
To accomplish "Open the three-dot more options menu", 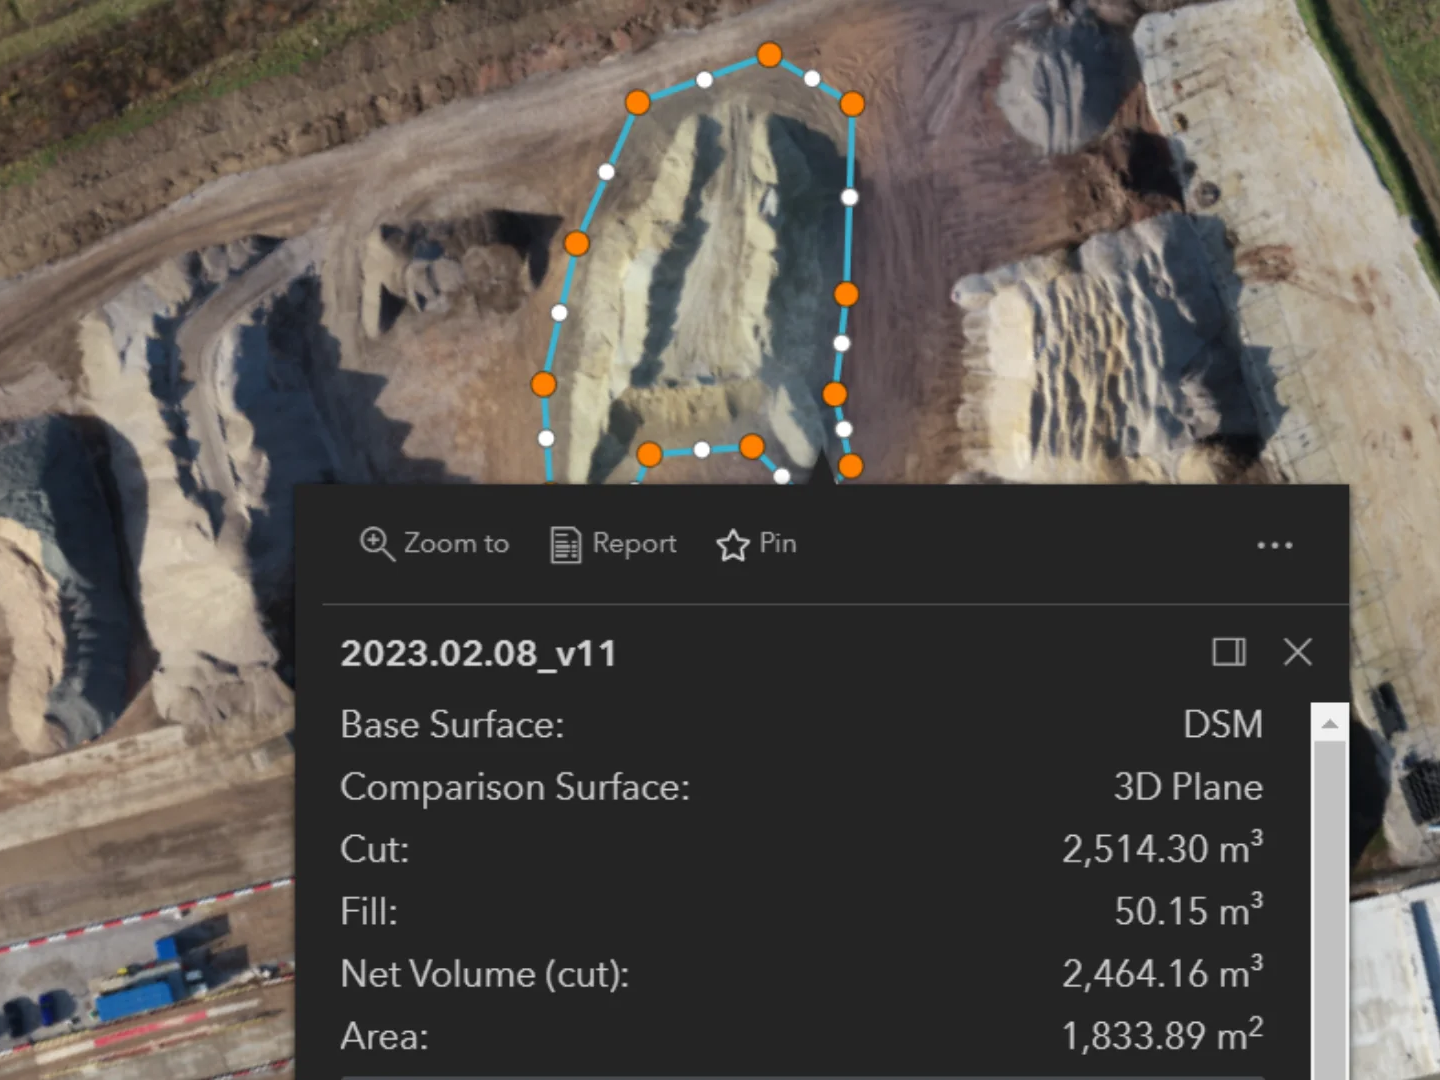I will click(1275, 546).
